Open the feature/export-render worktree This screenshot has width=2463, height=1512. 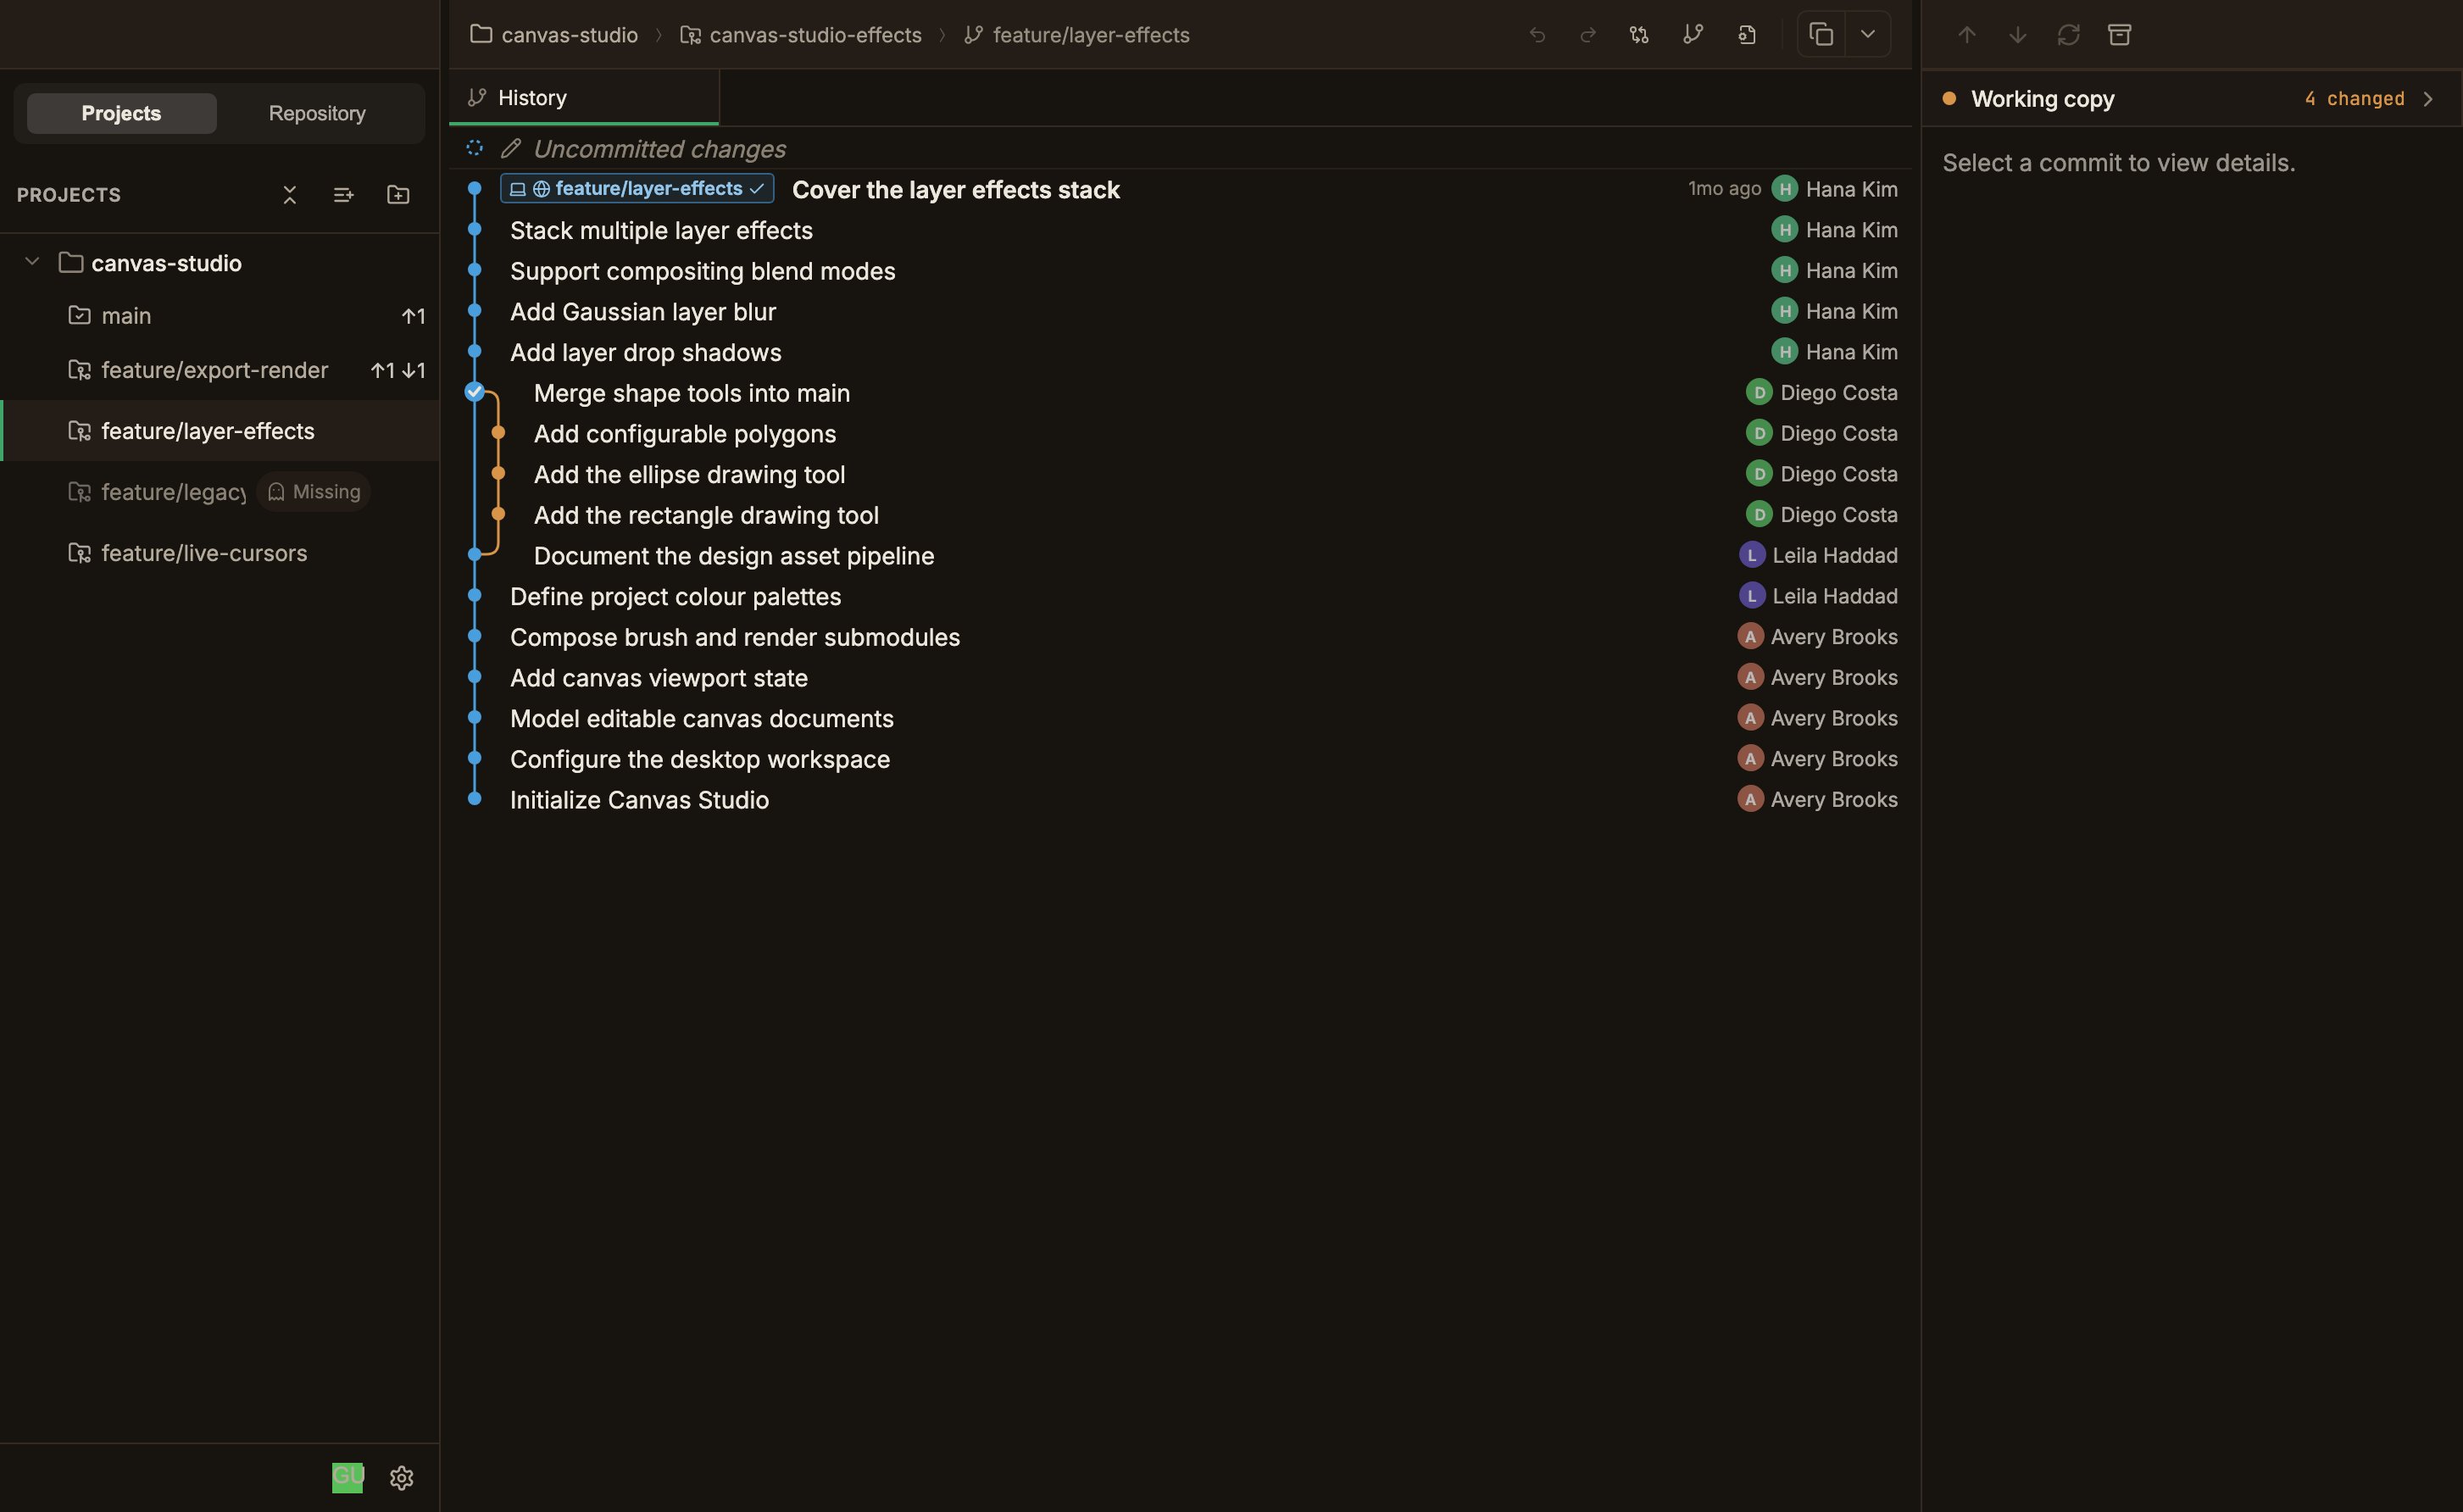[x=220, y=370]
